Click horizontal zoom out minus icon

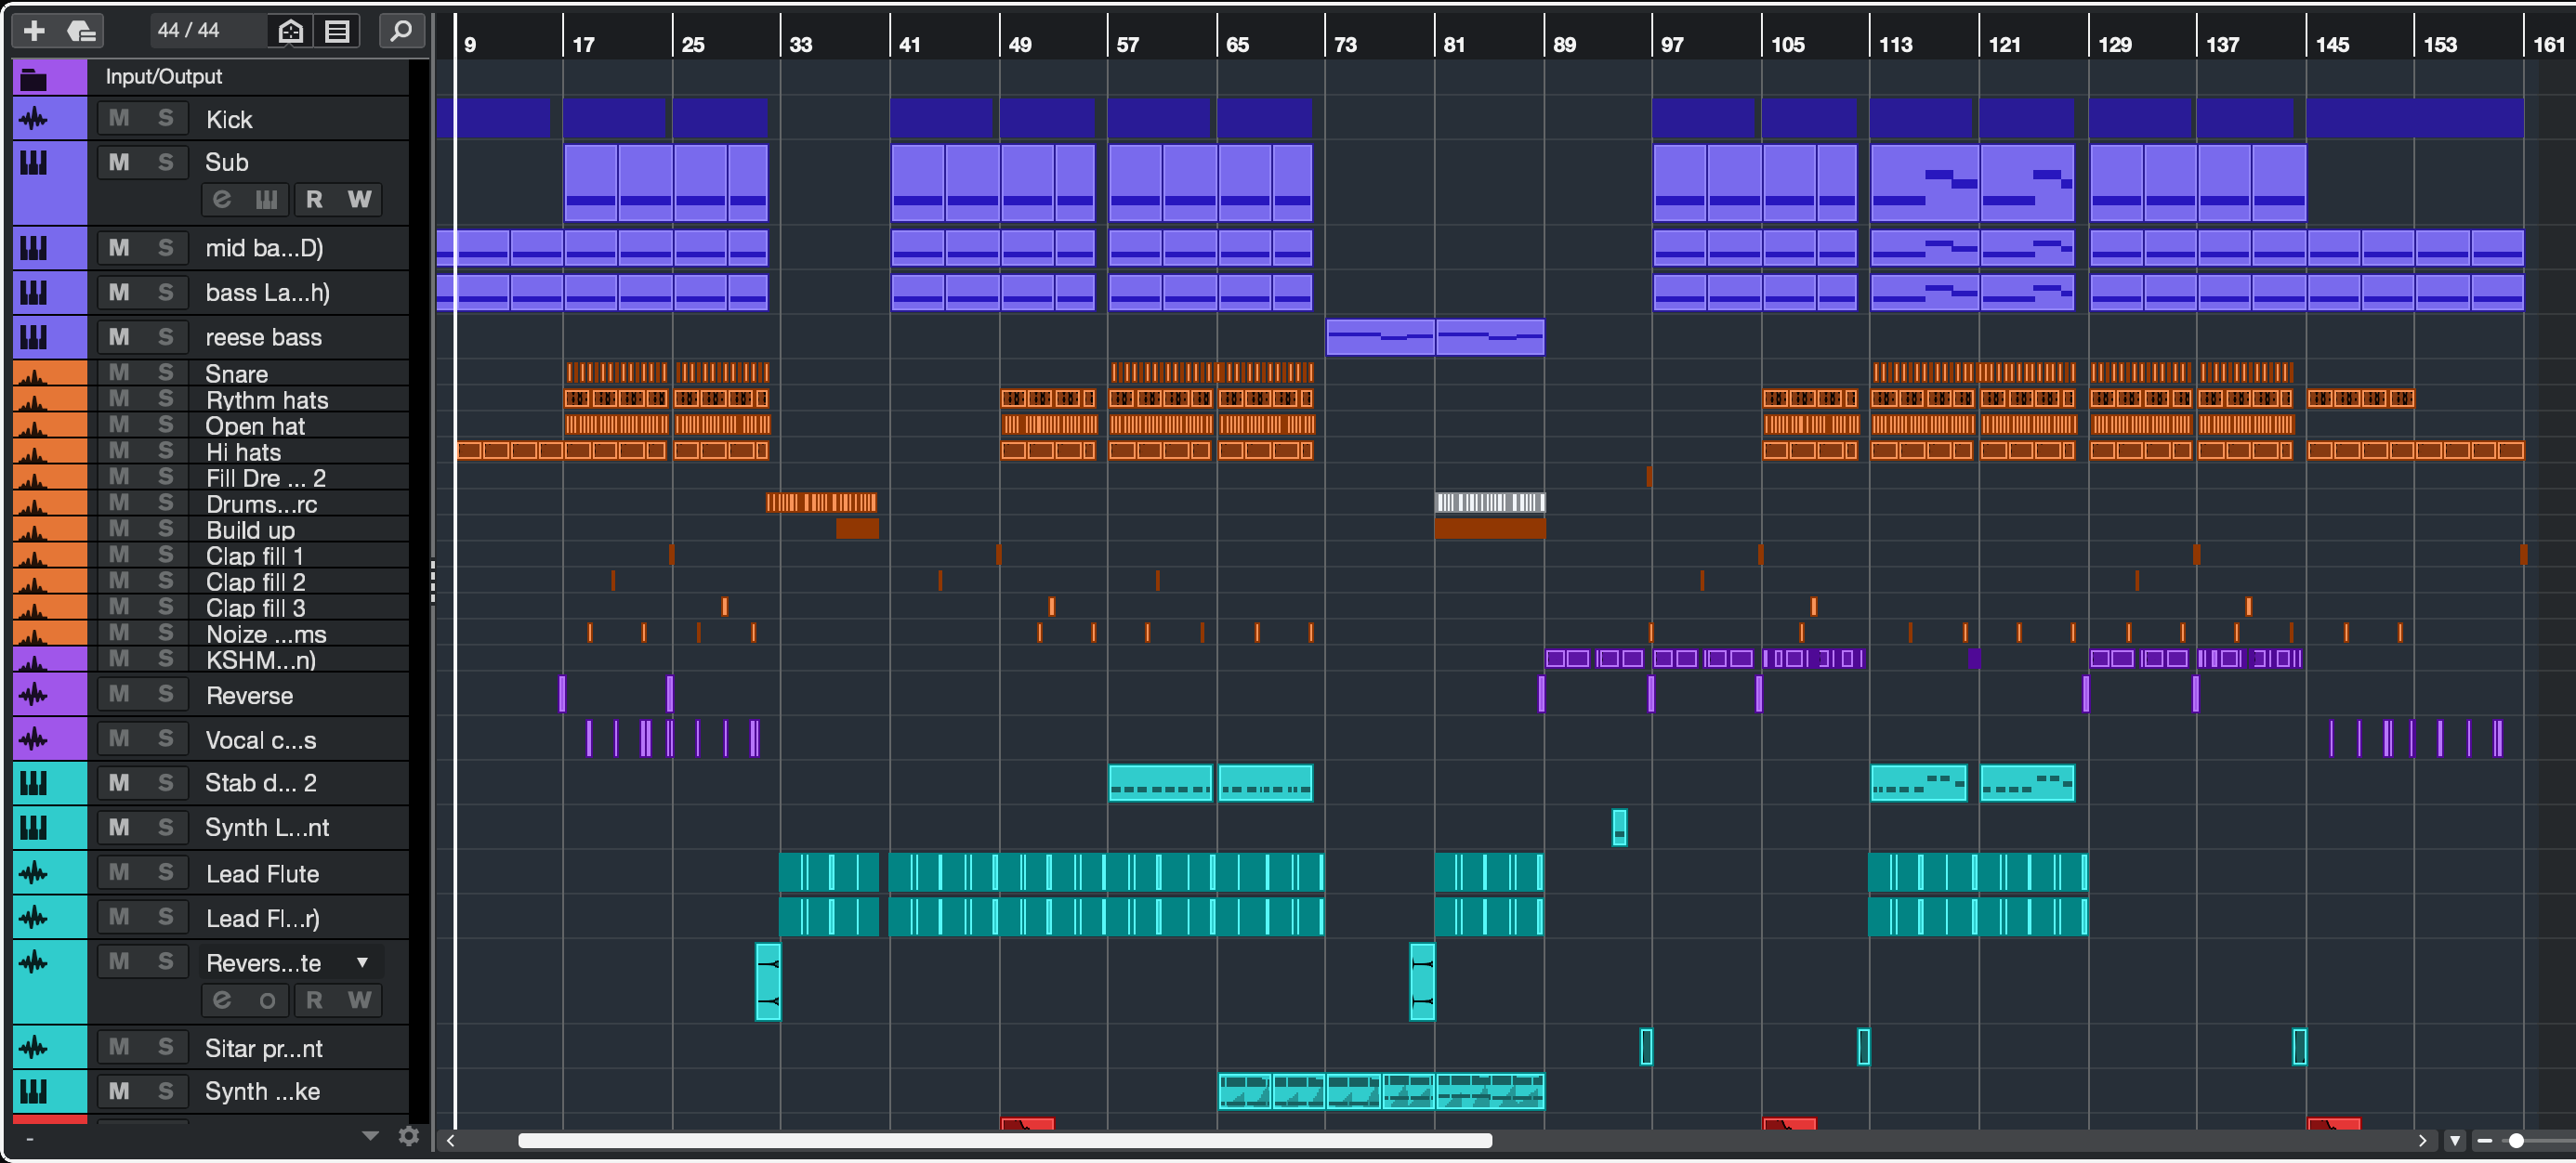(2485, 1141)
